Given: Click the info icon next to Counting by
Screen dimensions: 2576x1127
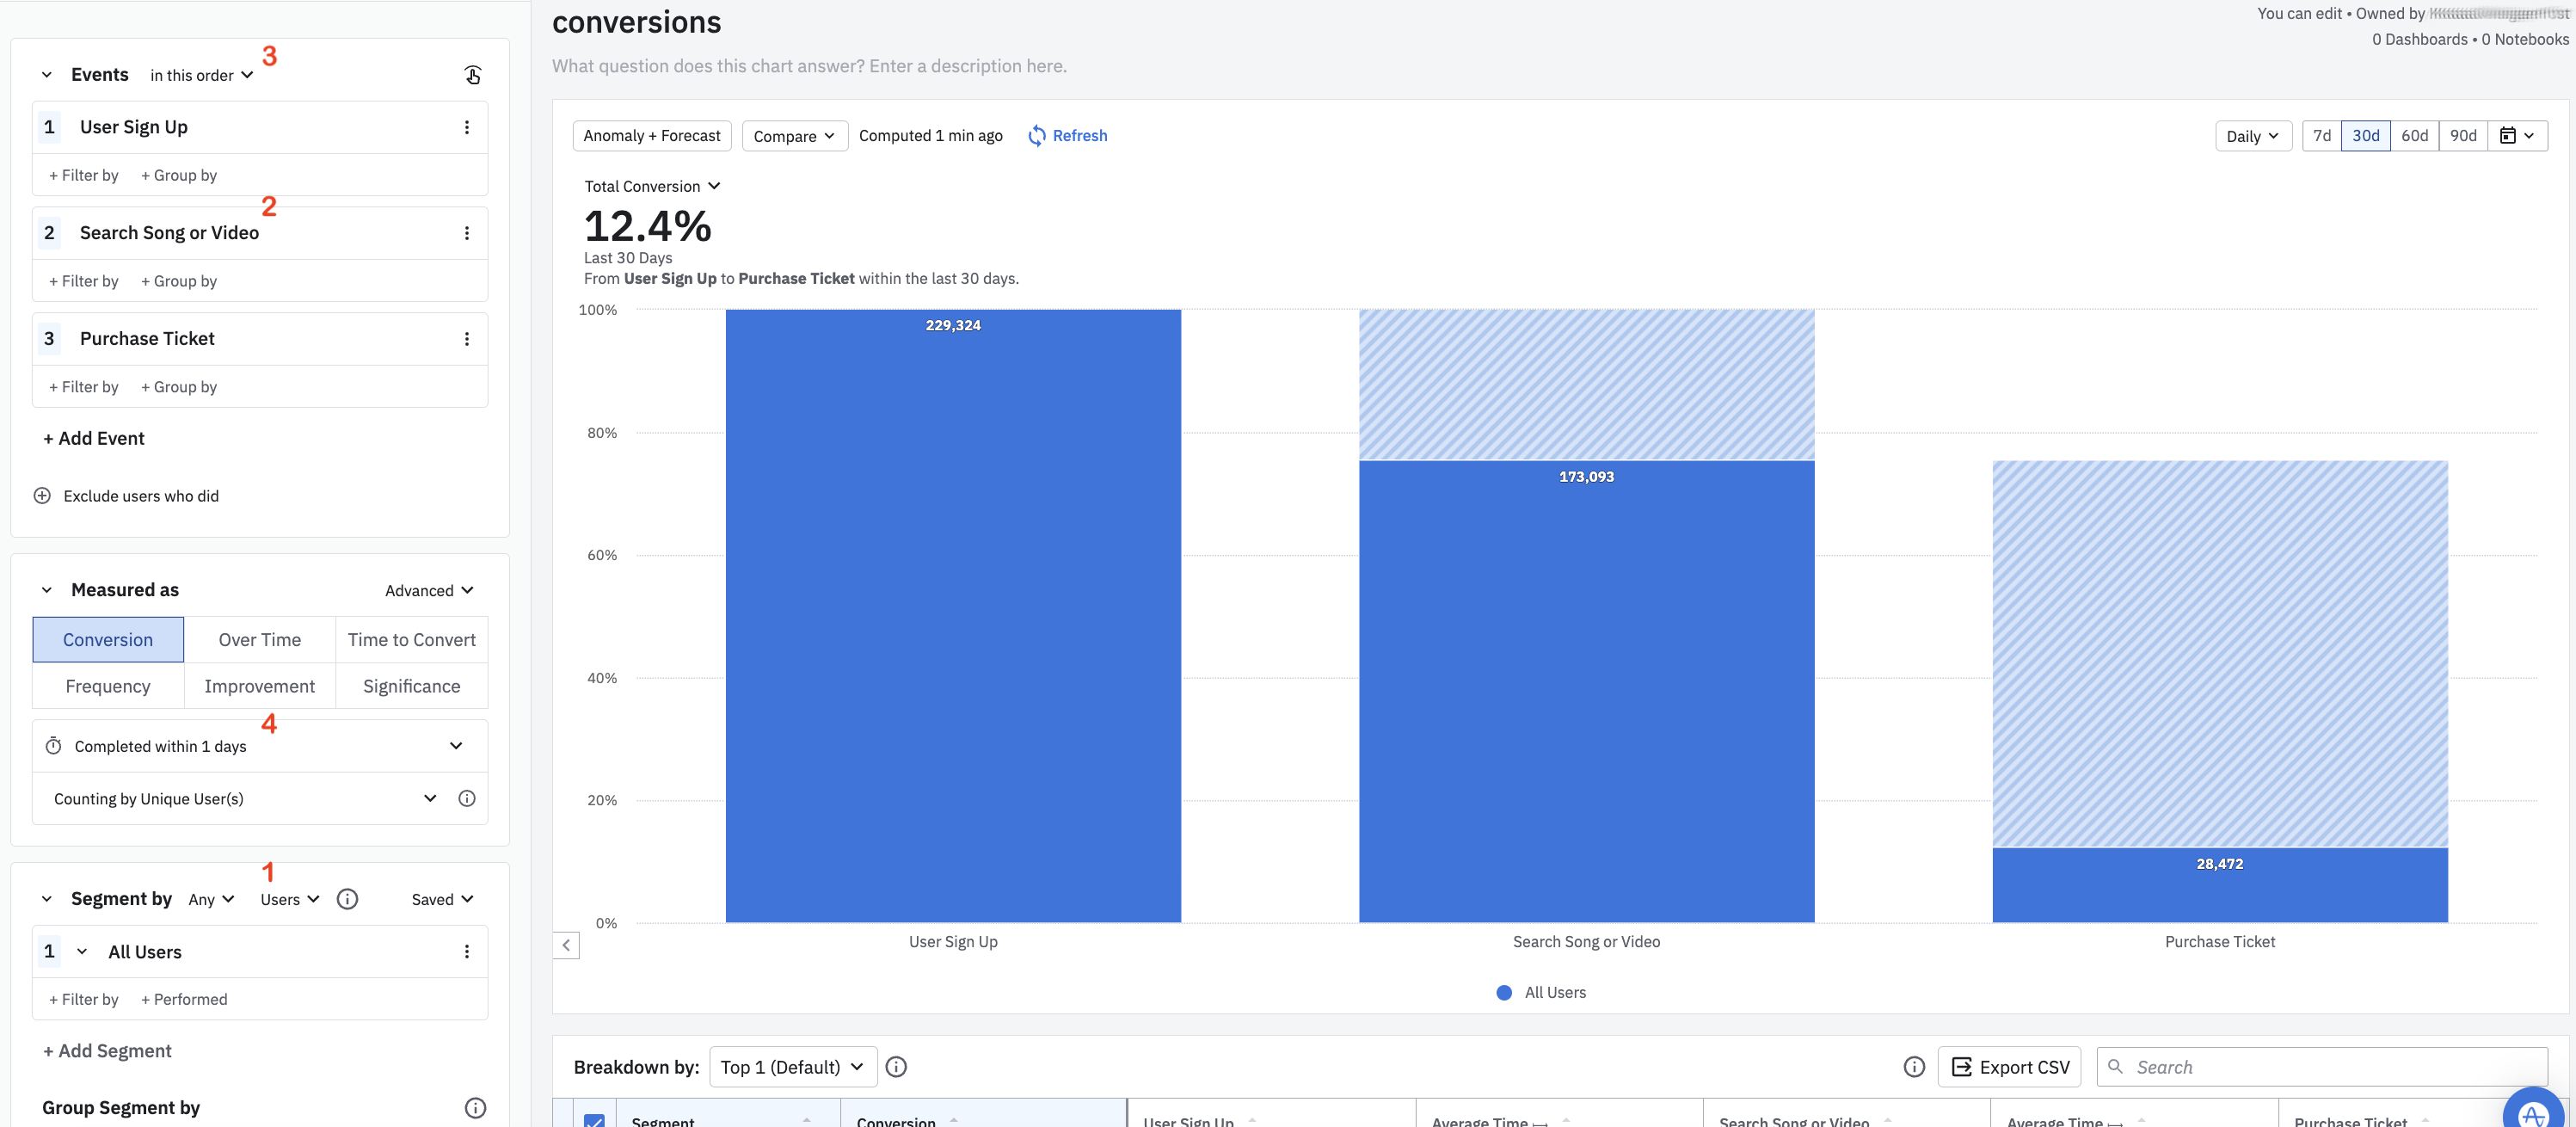Looking at the screenshot, I should tap(466, 798).
